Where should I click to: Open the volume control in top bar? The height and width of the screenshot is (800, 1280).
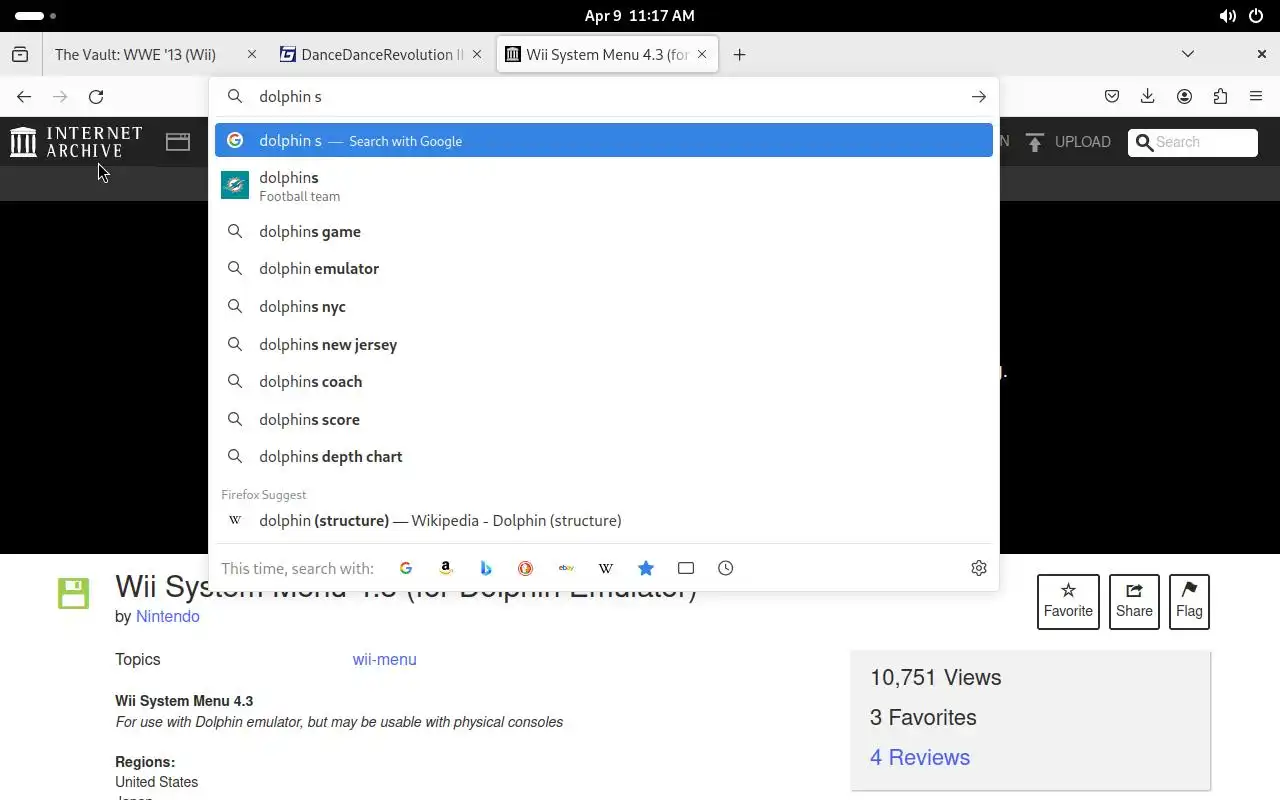(x=1227, y=16)
